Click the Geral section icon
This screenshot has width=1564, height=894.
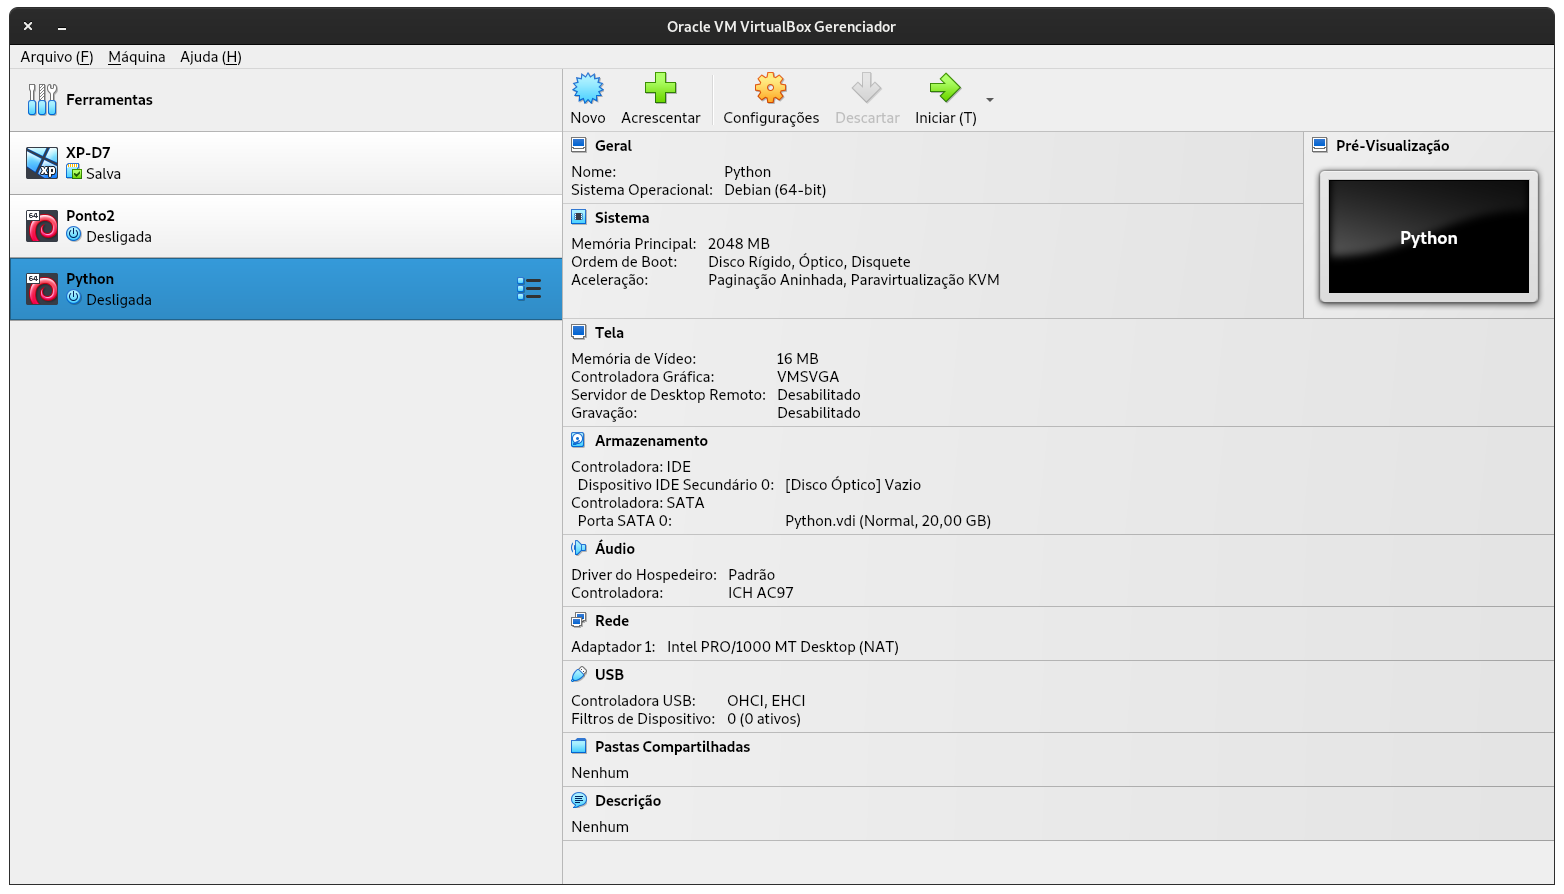(x=578, y=145)
